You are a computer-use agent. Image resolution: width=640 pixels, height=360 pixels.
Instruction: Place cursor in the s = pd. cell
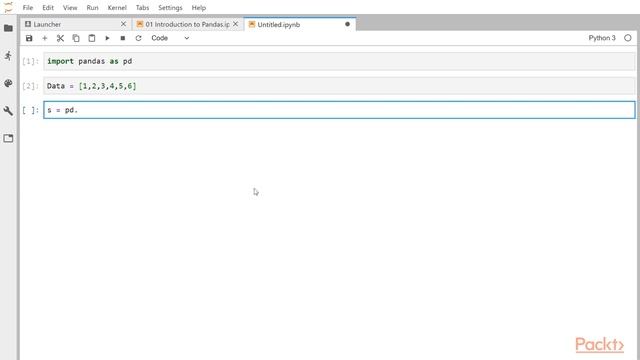[x=339, y=110]
